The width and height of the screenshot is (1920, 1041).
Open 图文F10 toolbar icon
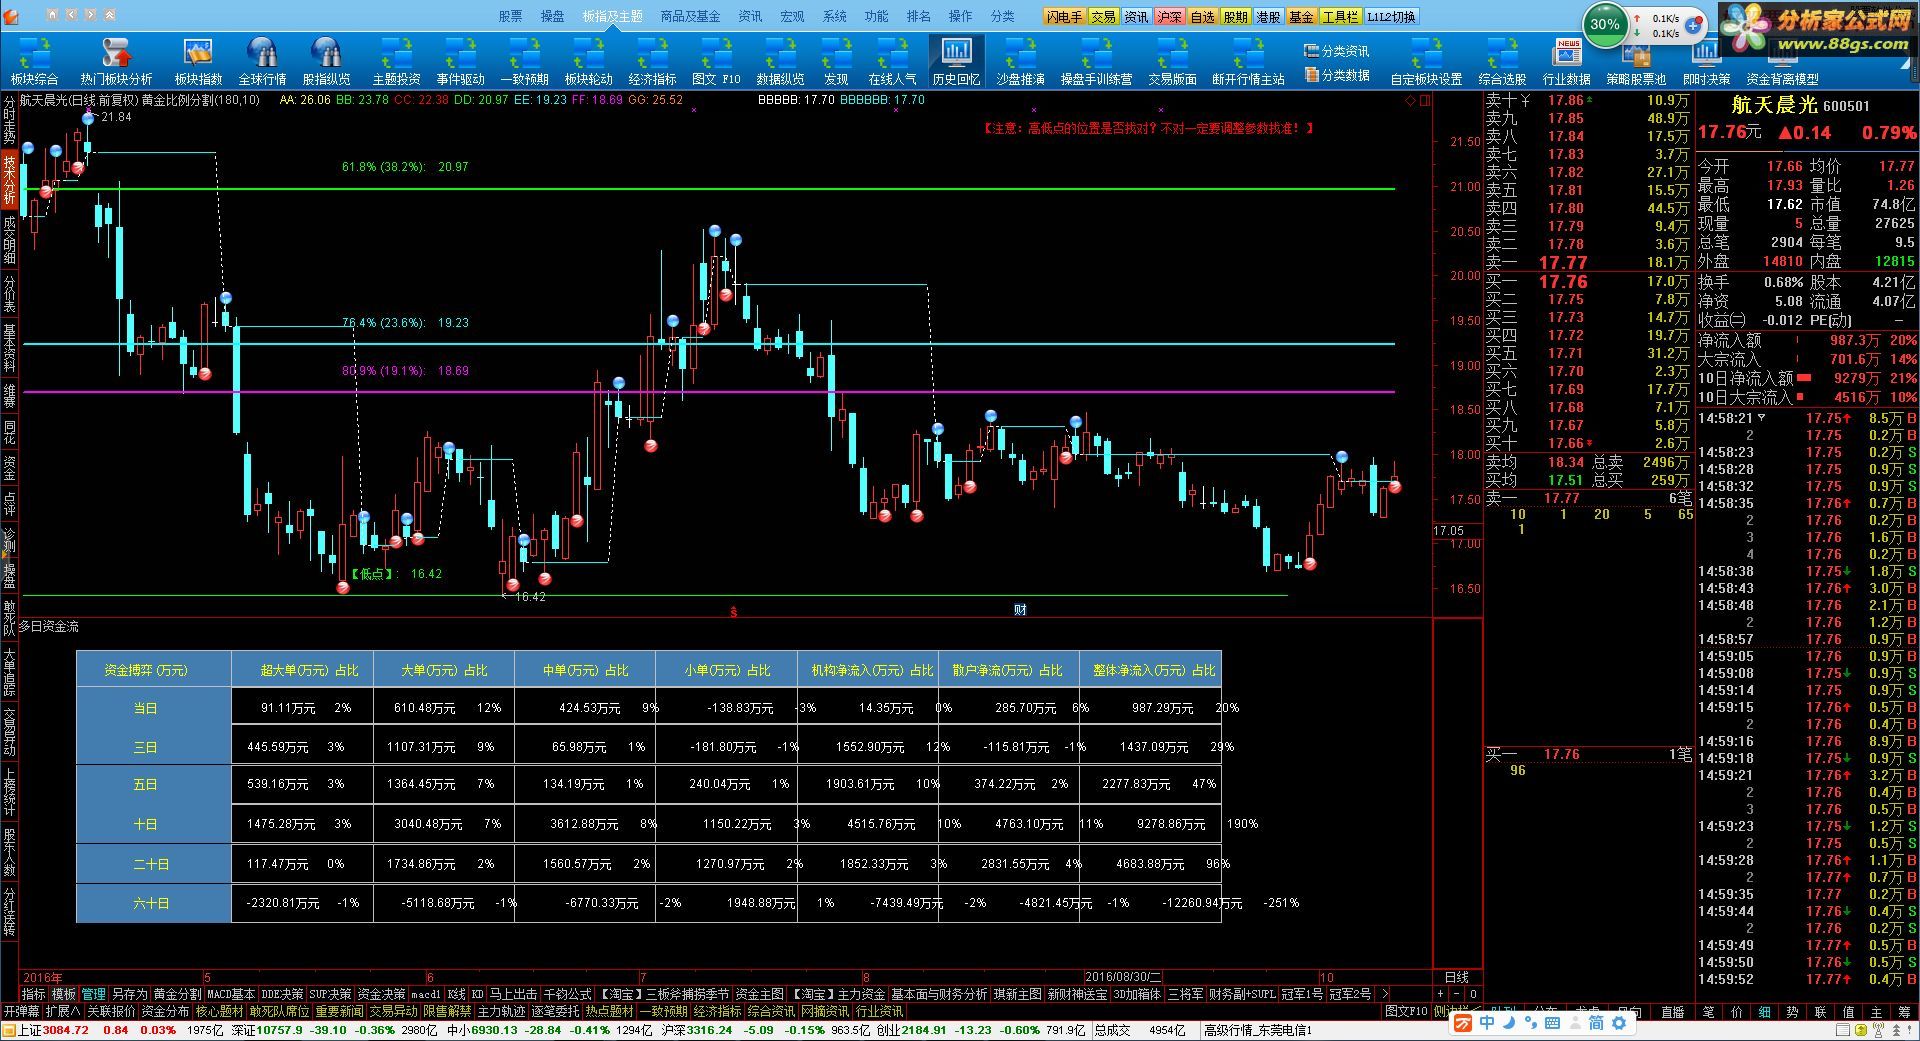click(x=716, y=61)
